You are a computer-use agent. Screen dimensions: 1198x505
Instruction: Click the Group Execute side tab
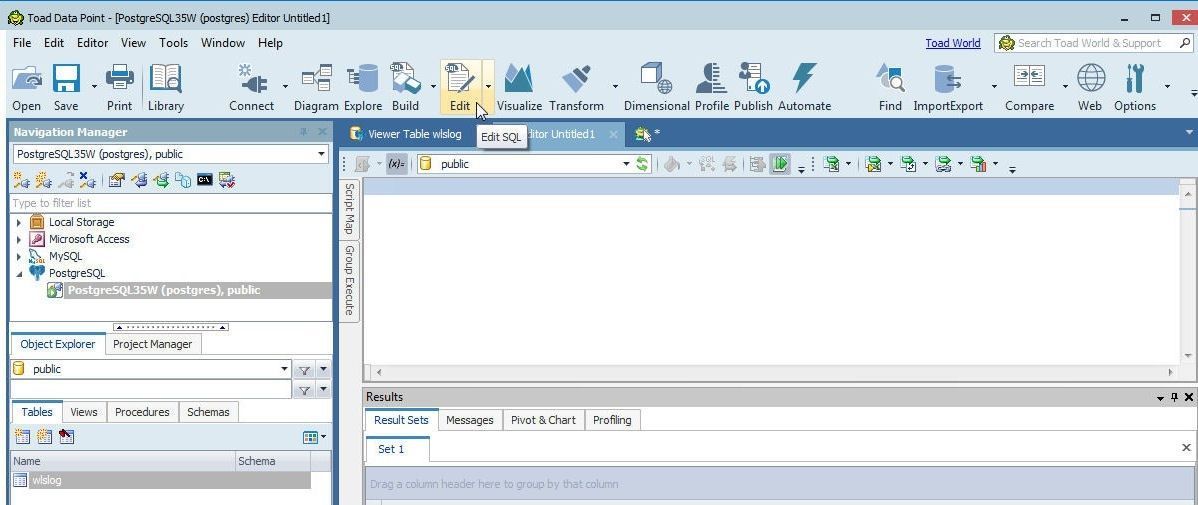coord(349,280)
